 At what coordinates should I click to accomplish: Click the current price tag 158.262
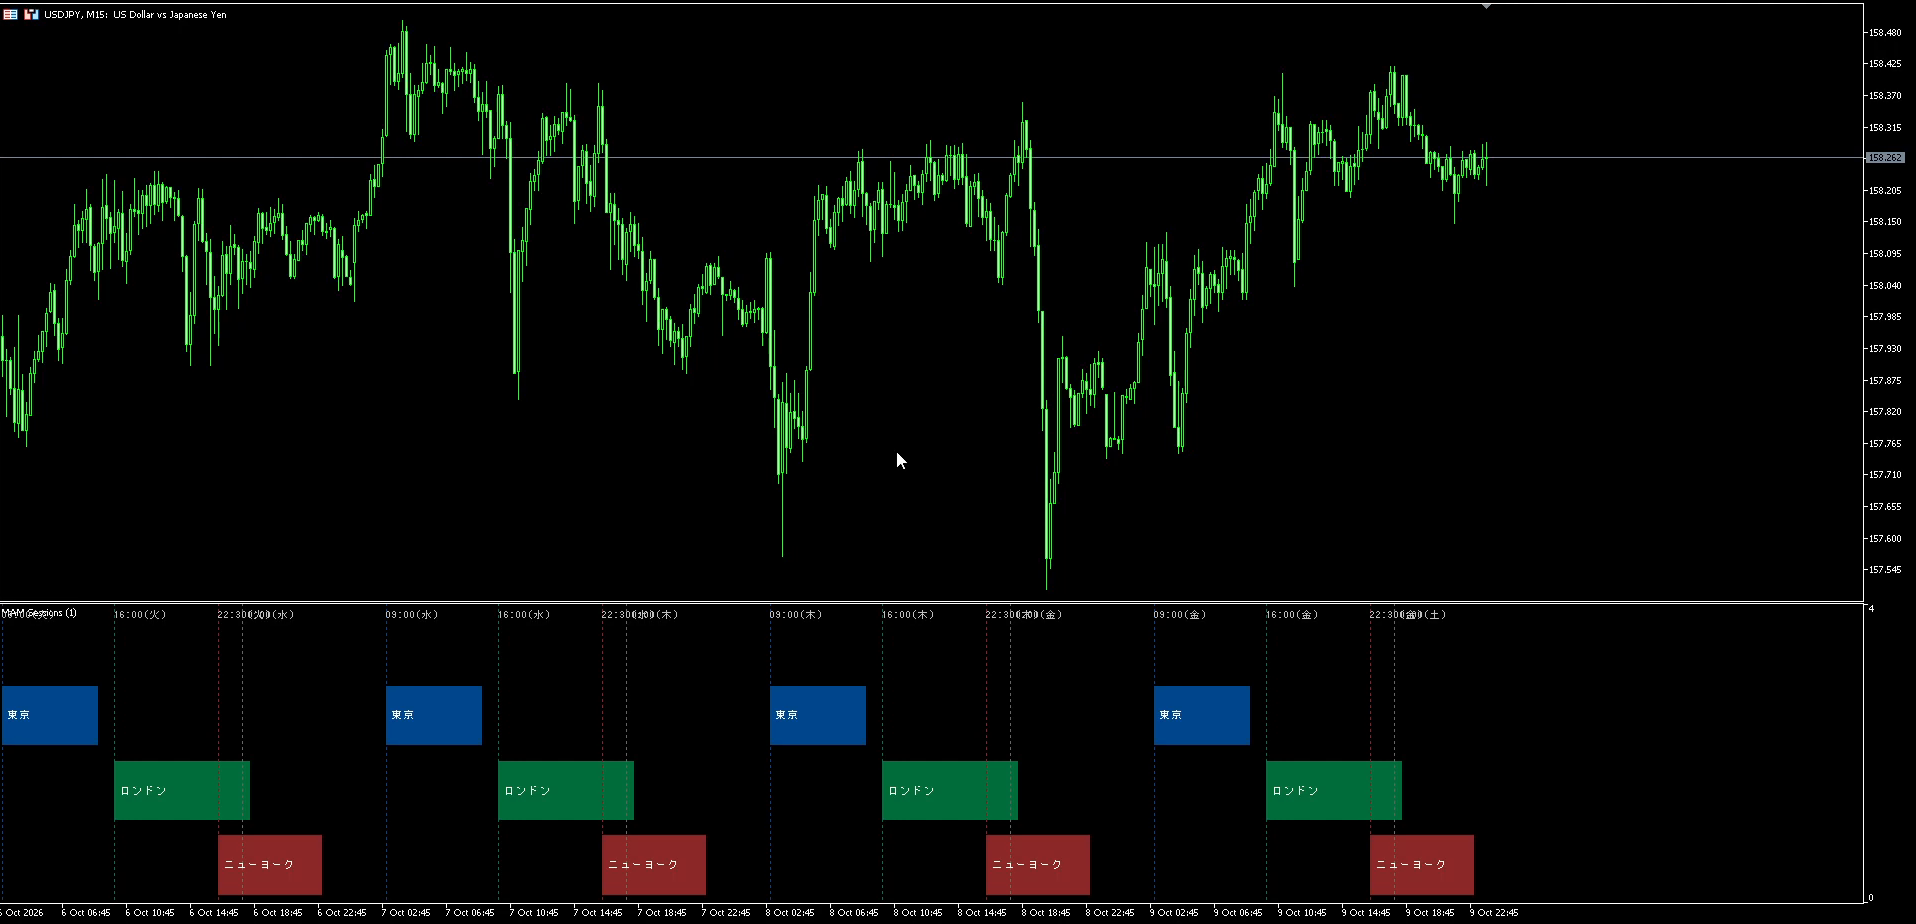[1885, 158]
